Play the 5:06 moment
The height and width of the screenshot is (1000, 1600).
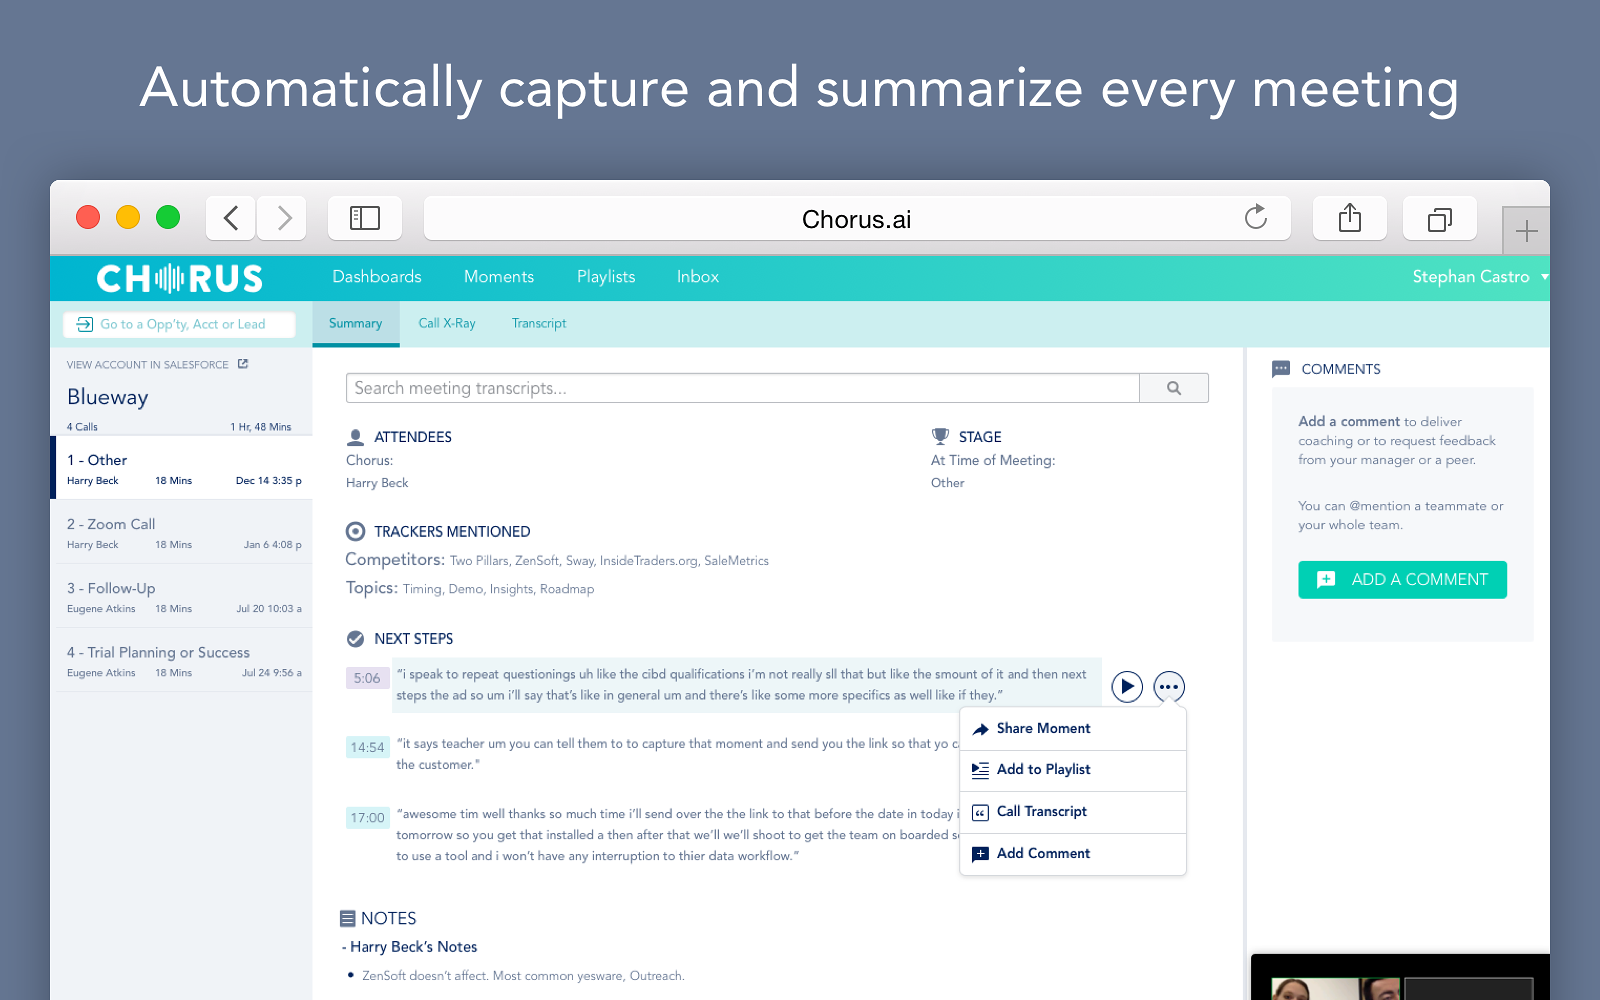1127,686
